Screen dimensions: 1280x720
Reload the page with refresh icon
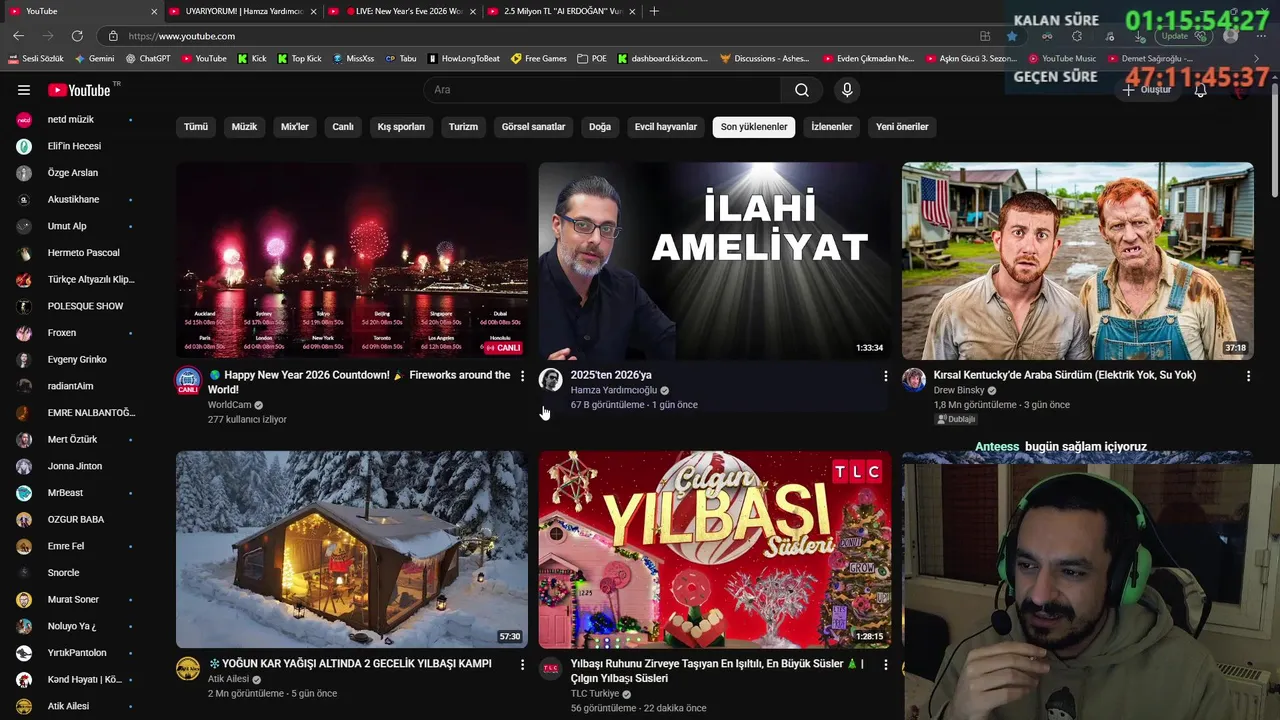pyautogui.click(x=78, y=36)
